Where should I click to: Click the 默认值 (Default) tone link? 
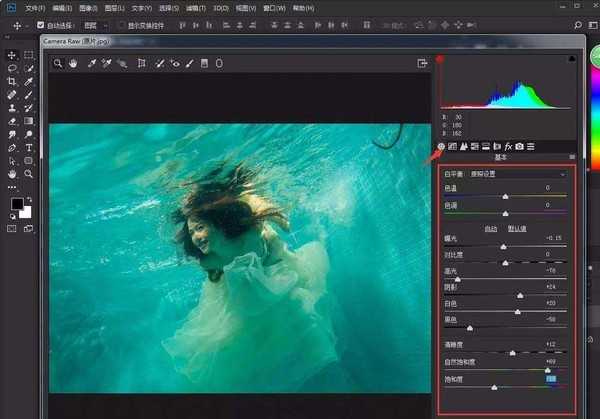click(x=519, y=228)
